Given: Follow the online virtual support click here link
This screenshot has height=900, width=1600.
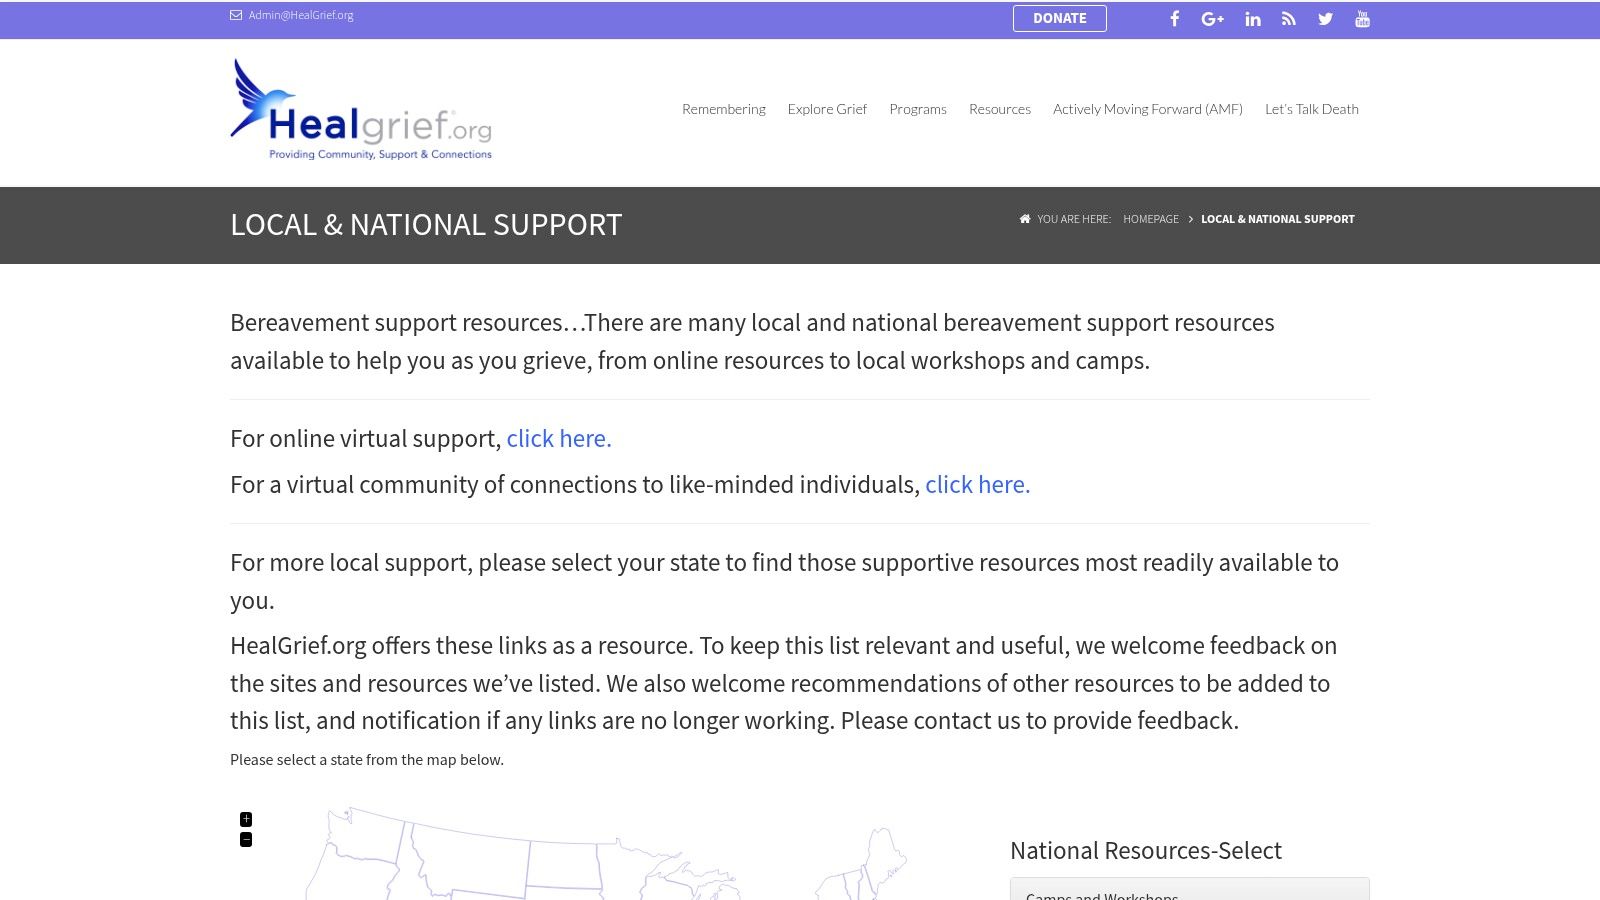Looking at the screenshot, I should [557, 438].
